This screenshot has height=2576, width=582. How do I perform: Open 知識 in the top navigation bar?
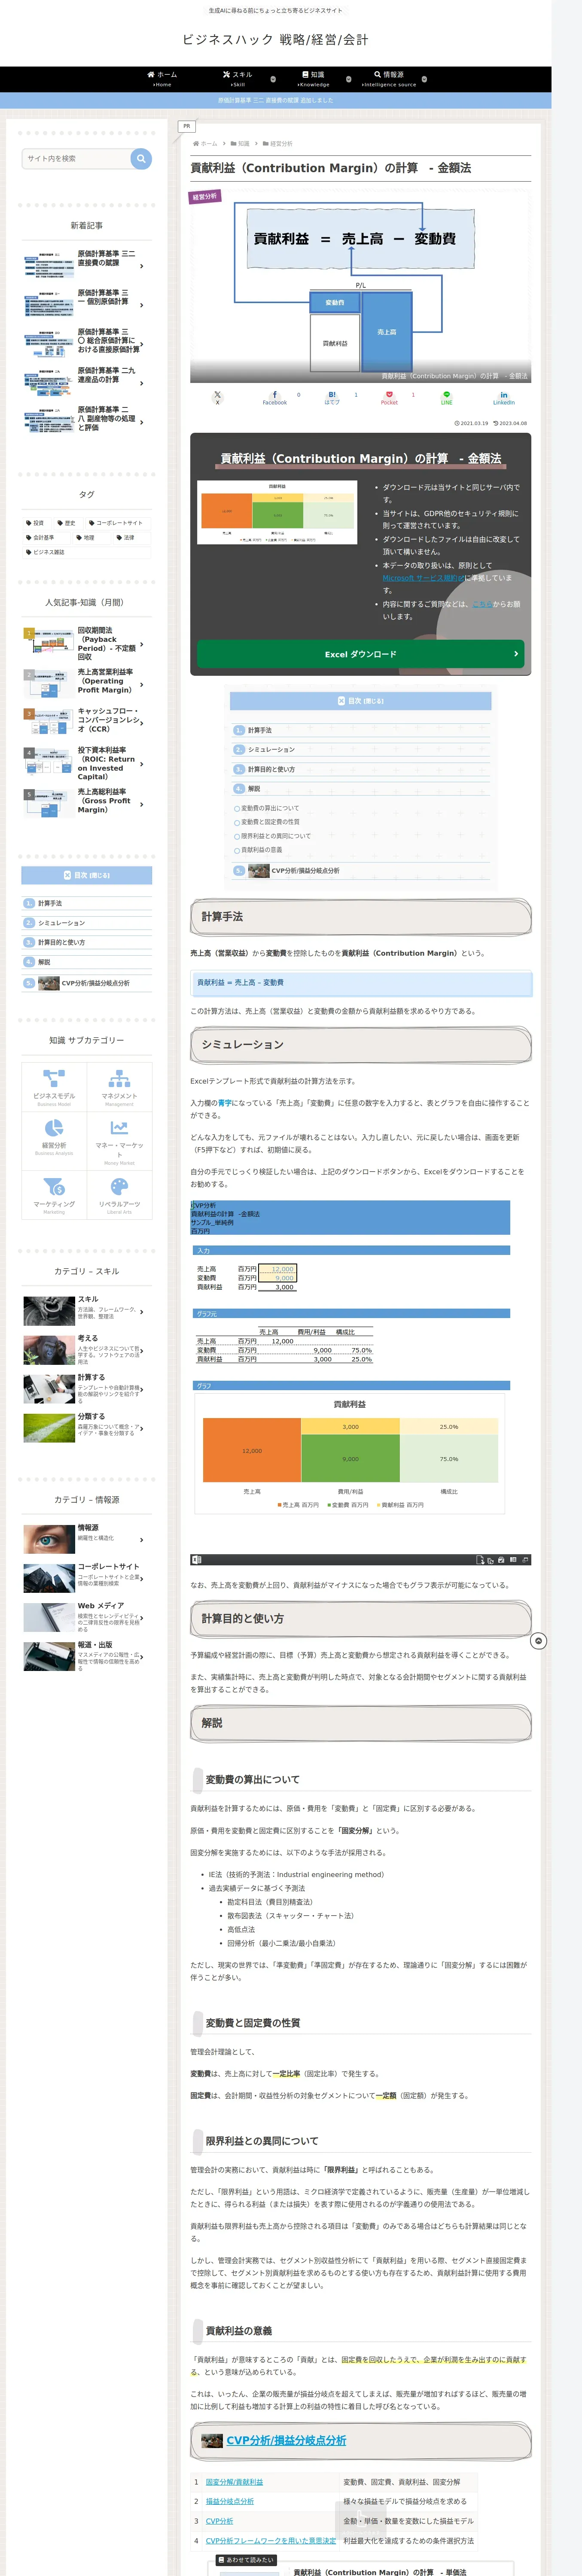click(313, 79)
